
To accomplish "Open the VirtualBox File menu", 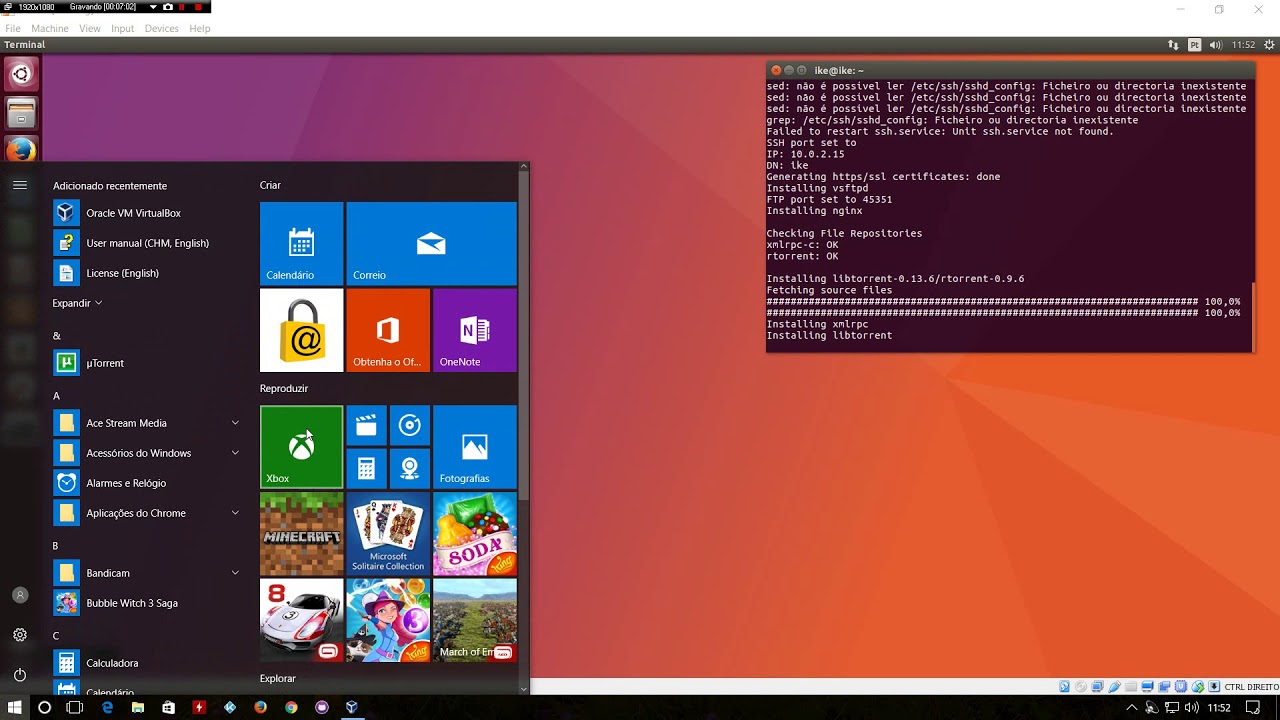I will pyautogui.click(x=13, y=28).
